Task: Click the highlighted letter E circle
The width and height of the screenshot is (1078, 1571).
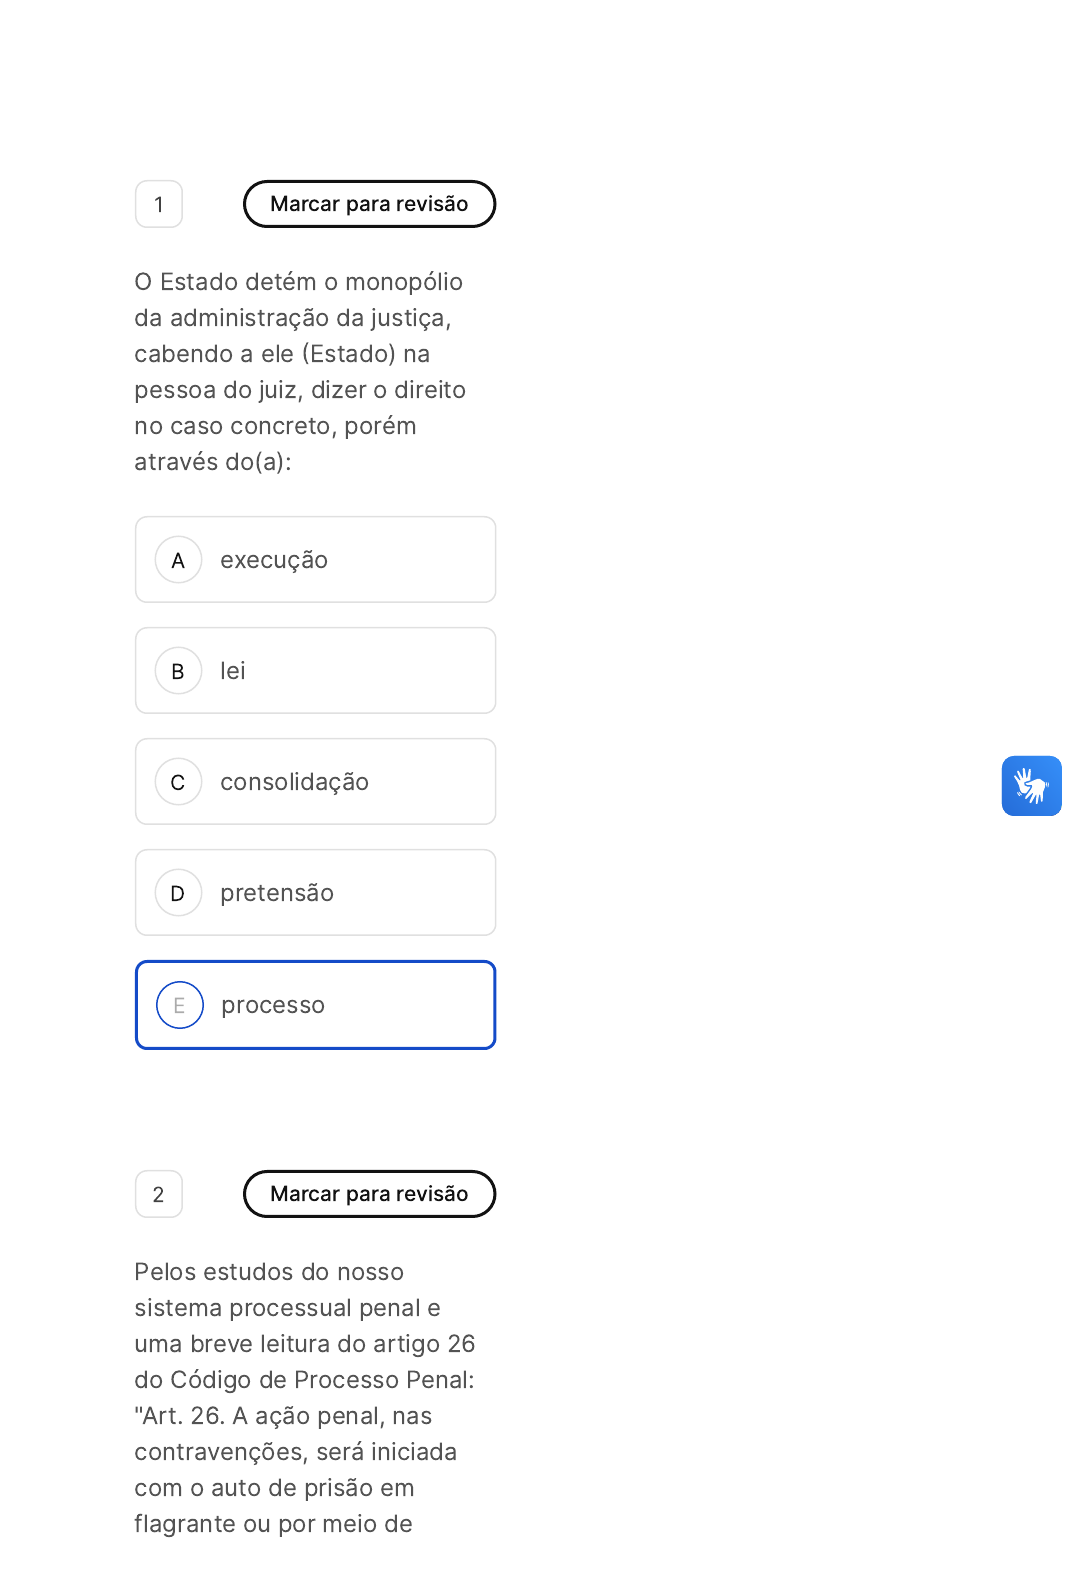Action: coord(179,1005)
